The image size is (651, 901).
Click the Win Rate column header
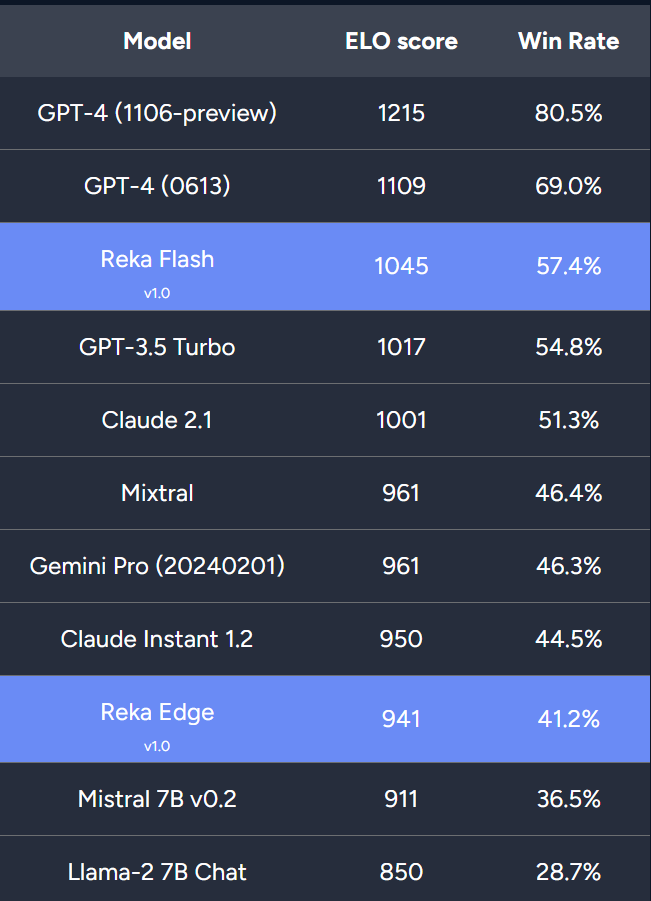click(568, 41)
